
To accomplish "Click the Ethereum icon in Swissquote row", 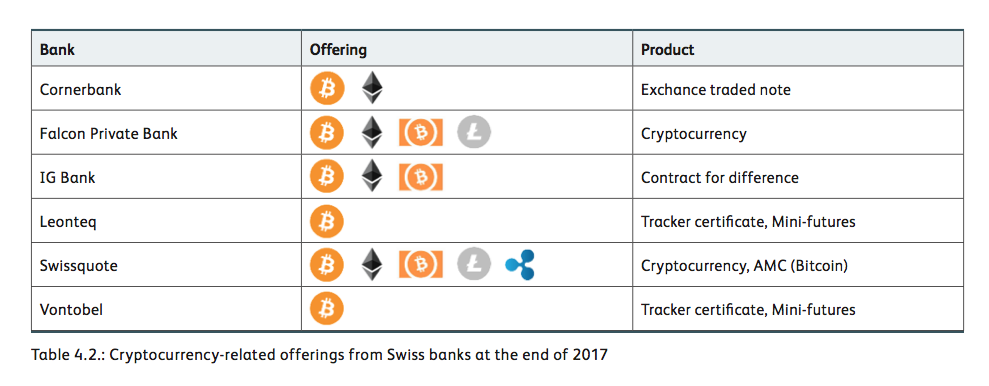I will (373, 264).
